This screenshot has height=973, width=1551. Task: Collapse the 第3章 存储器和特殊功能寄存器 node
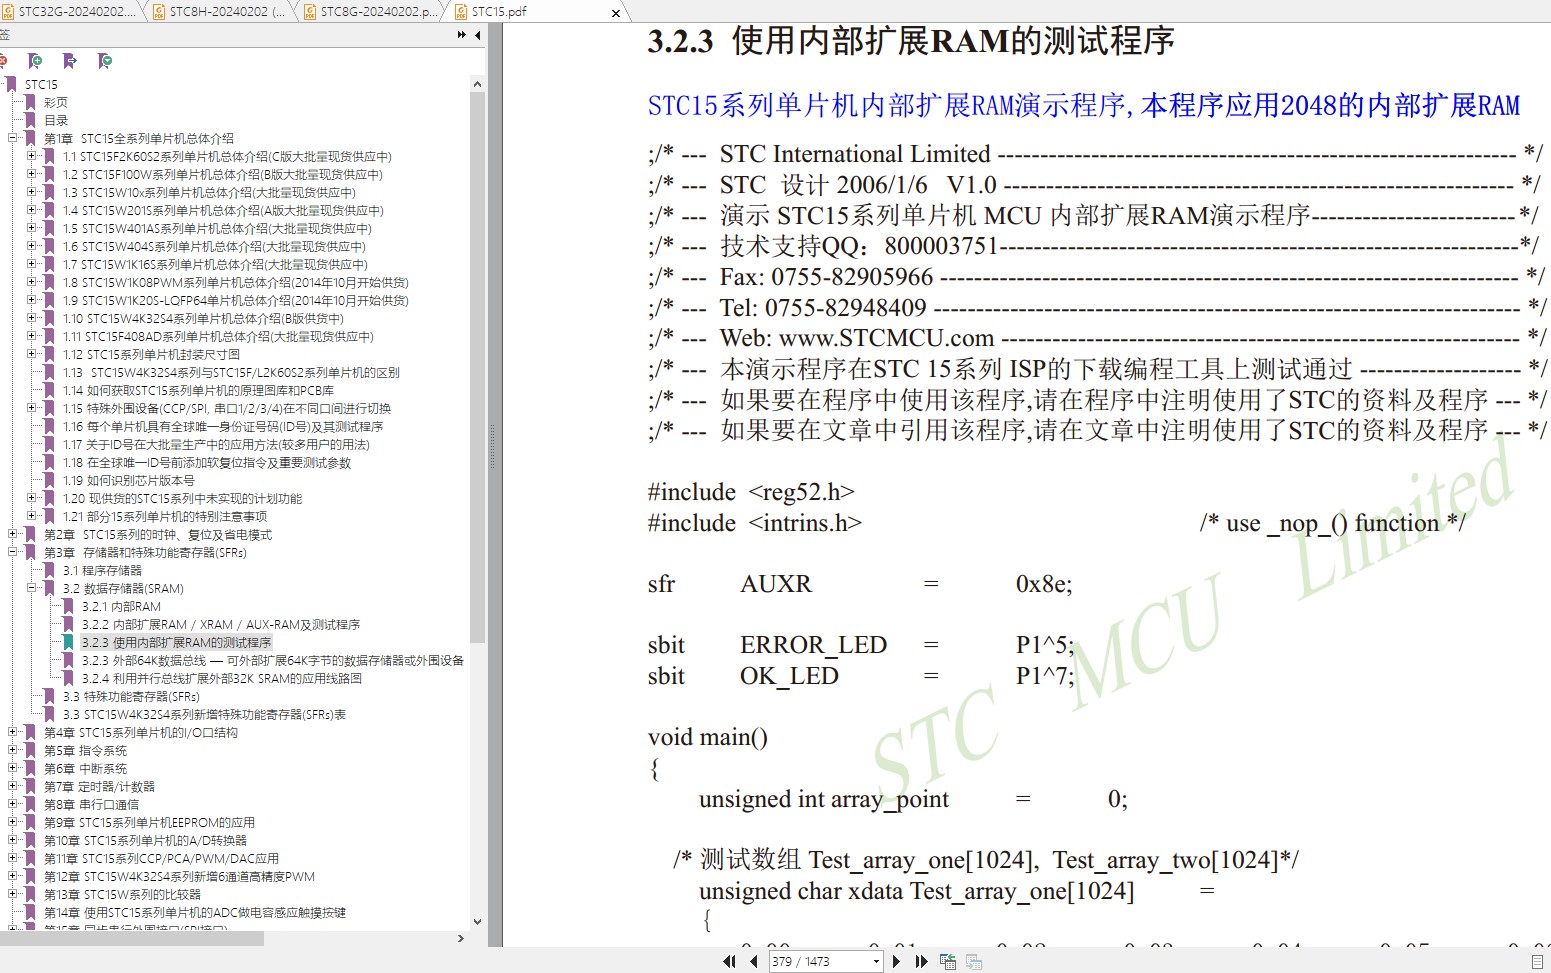click(x=13, y=552)
